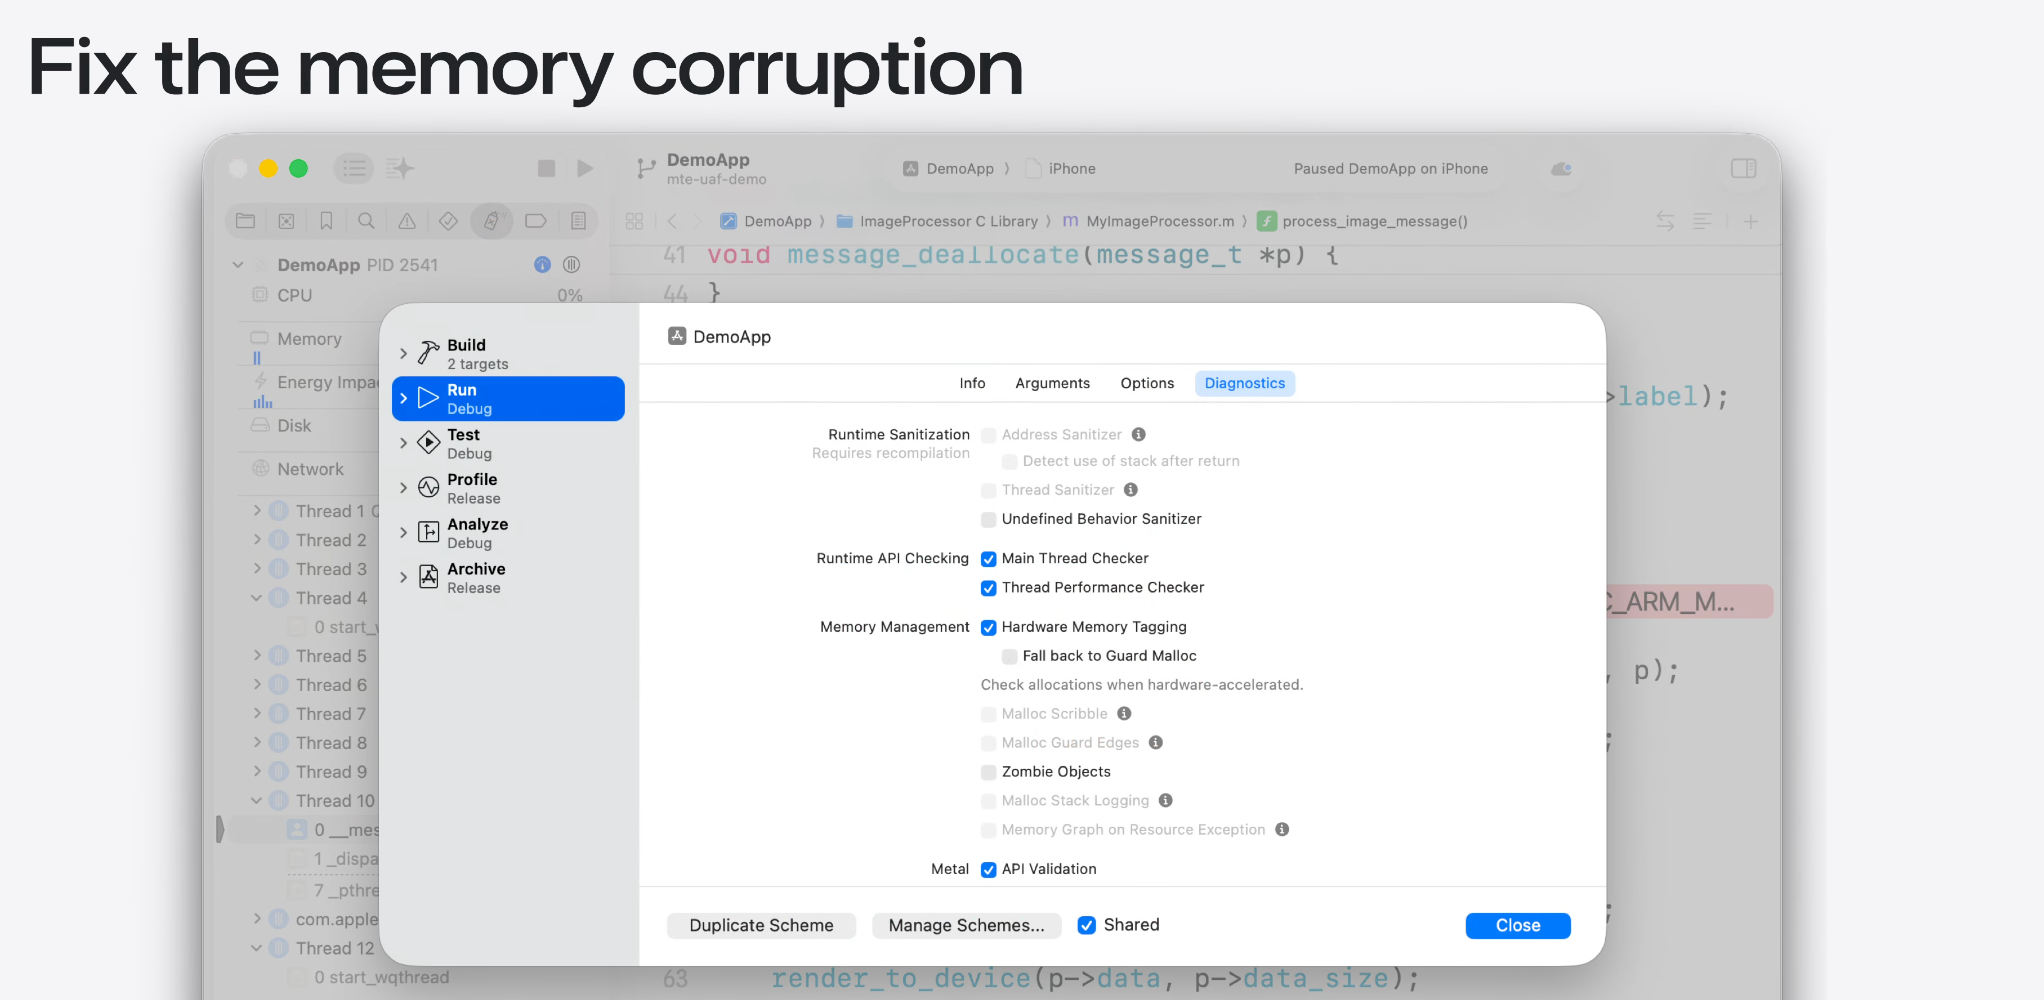Toggle the inspector panel icon
The image size is (2044, 1000).
point(1743,168)
